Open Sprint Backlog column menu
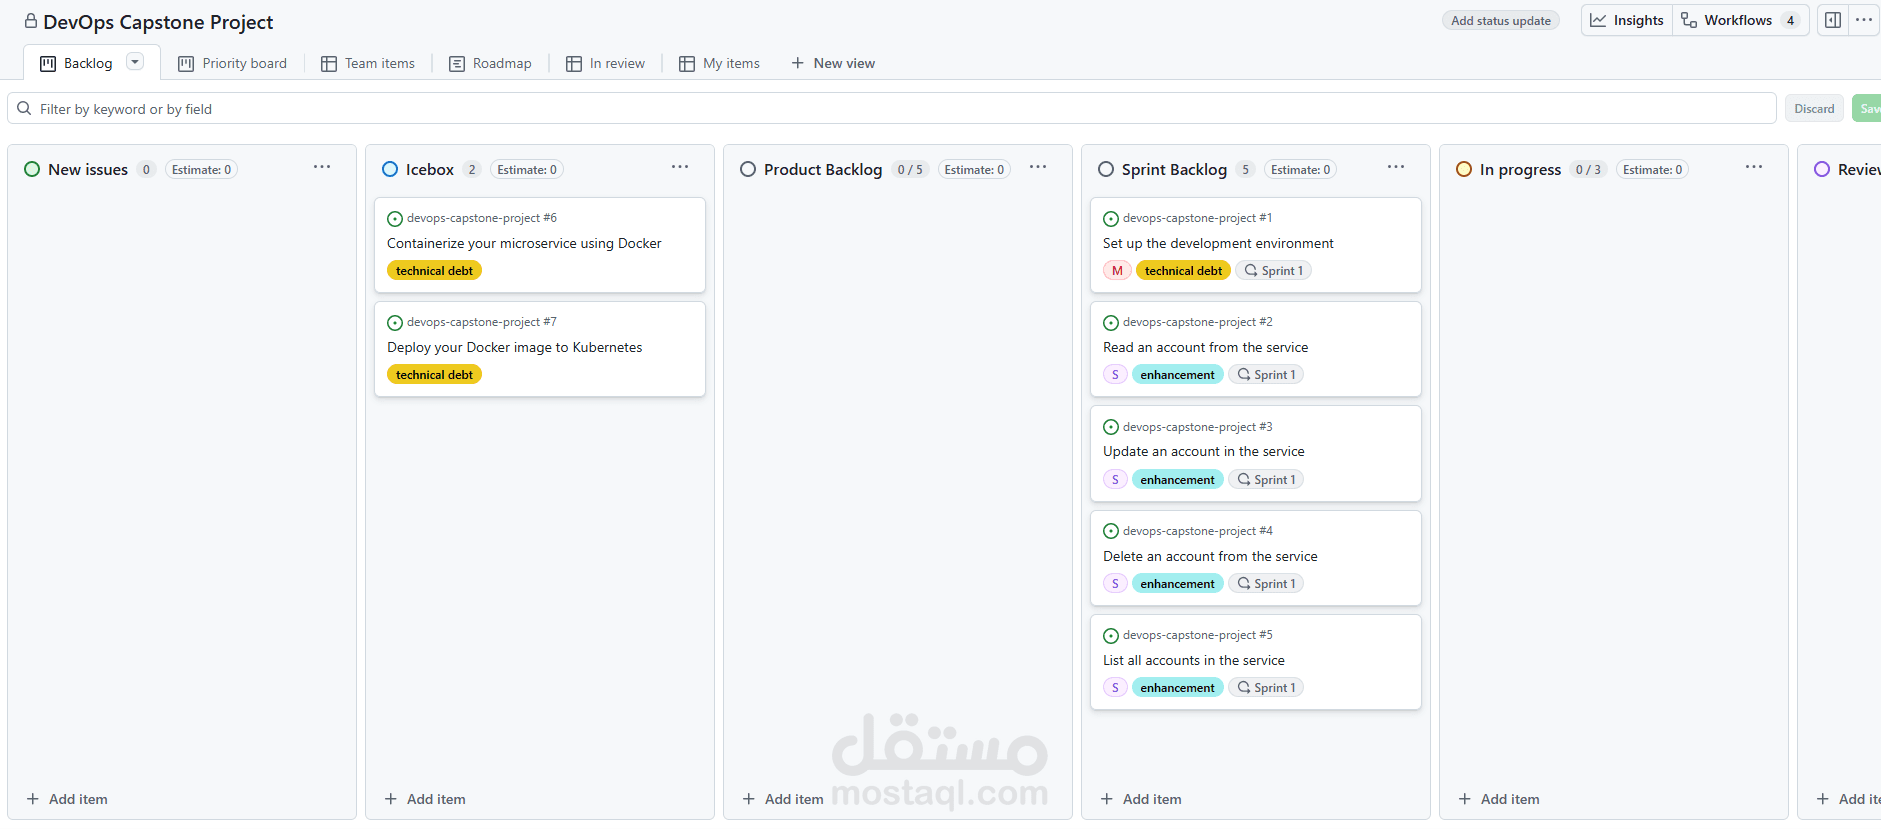Viewport: 1881px width, 829px height. tap(1396, 167)
